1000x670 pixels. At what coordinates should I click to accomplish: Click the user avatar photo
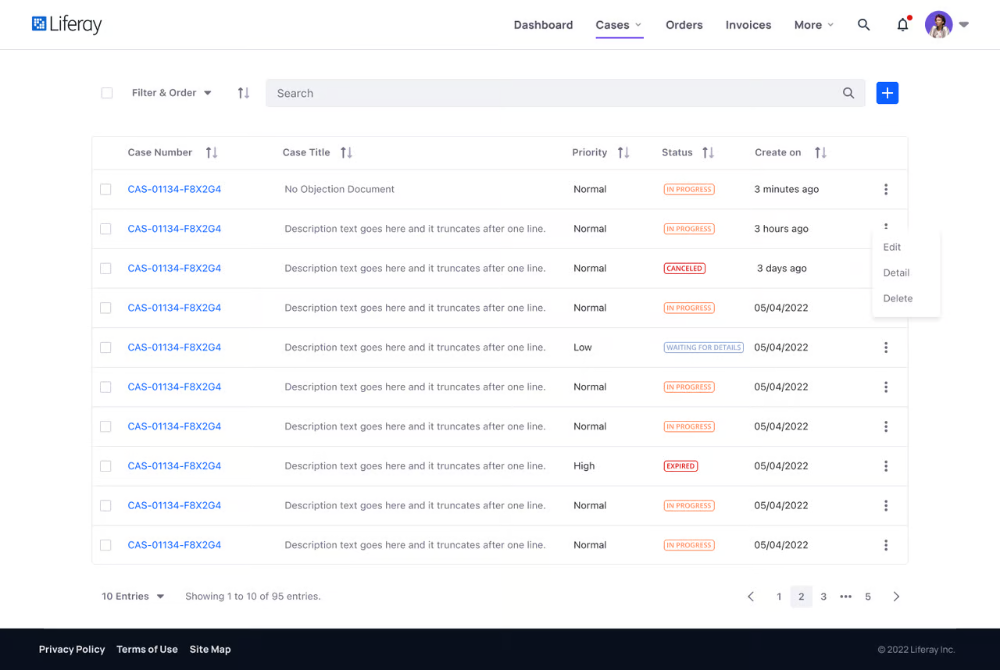(938, 25)
